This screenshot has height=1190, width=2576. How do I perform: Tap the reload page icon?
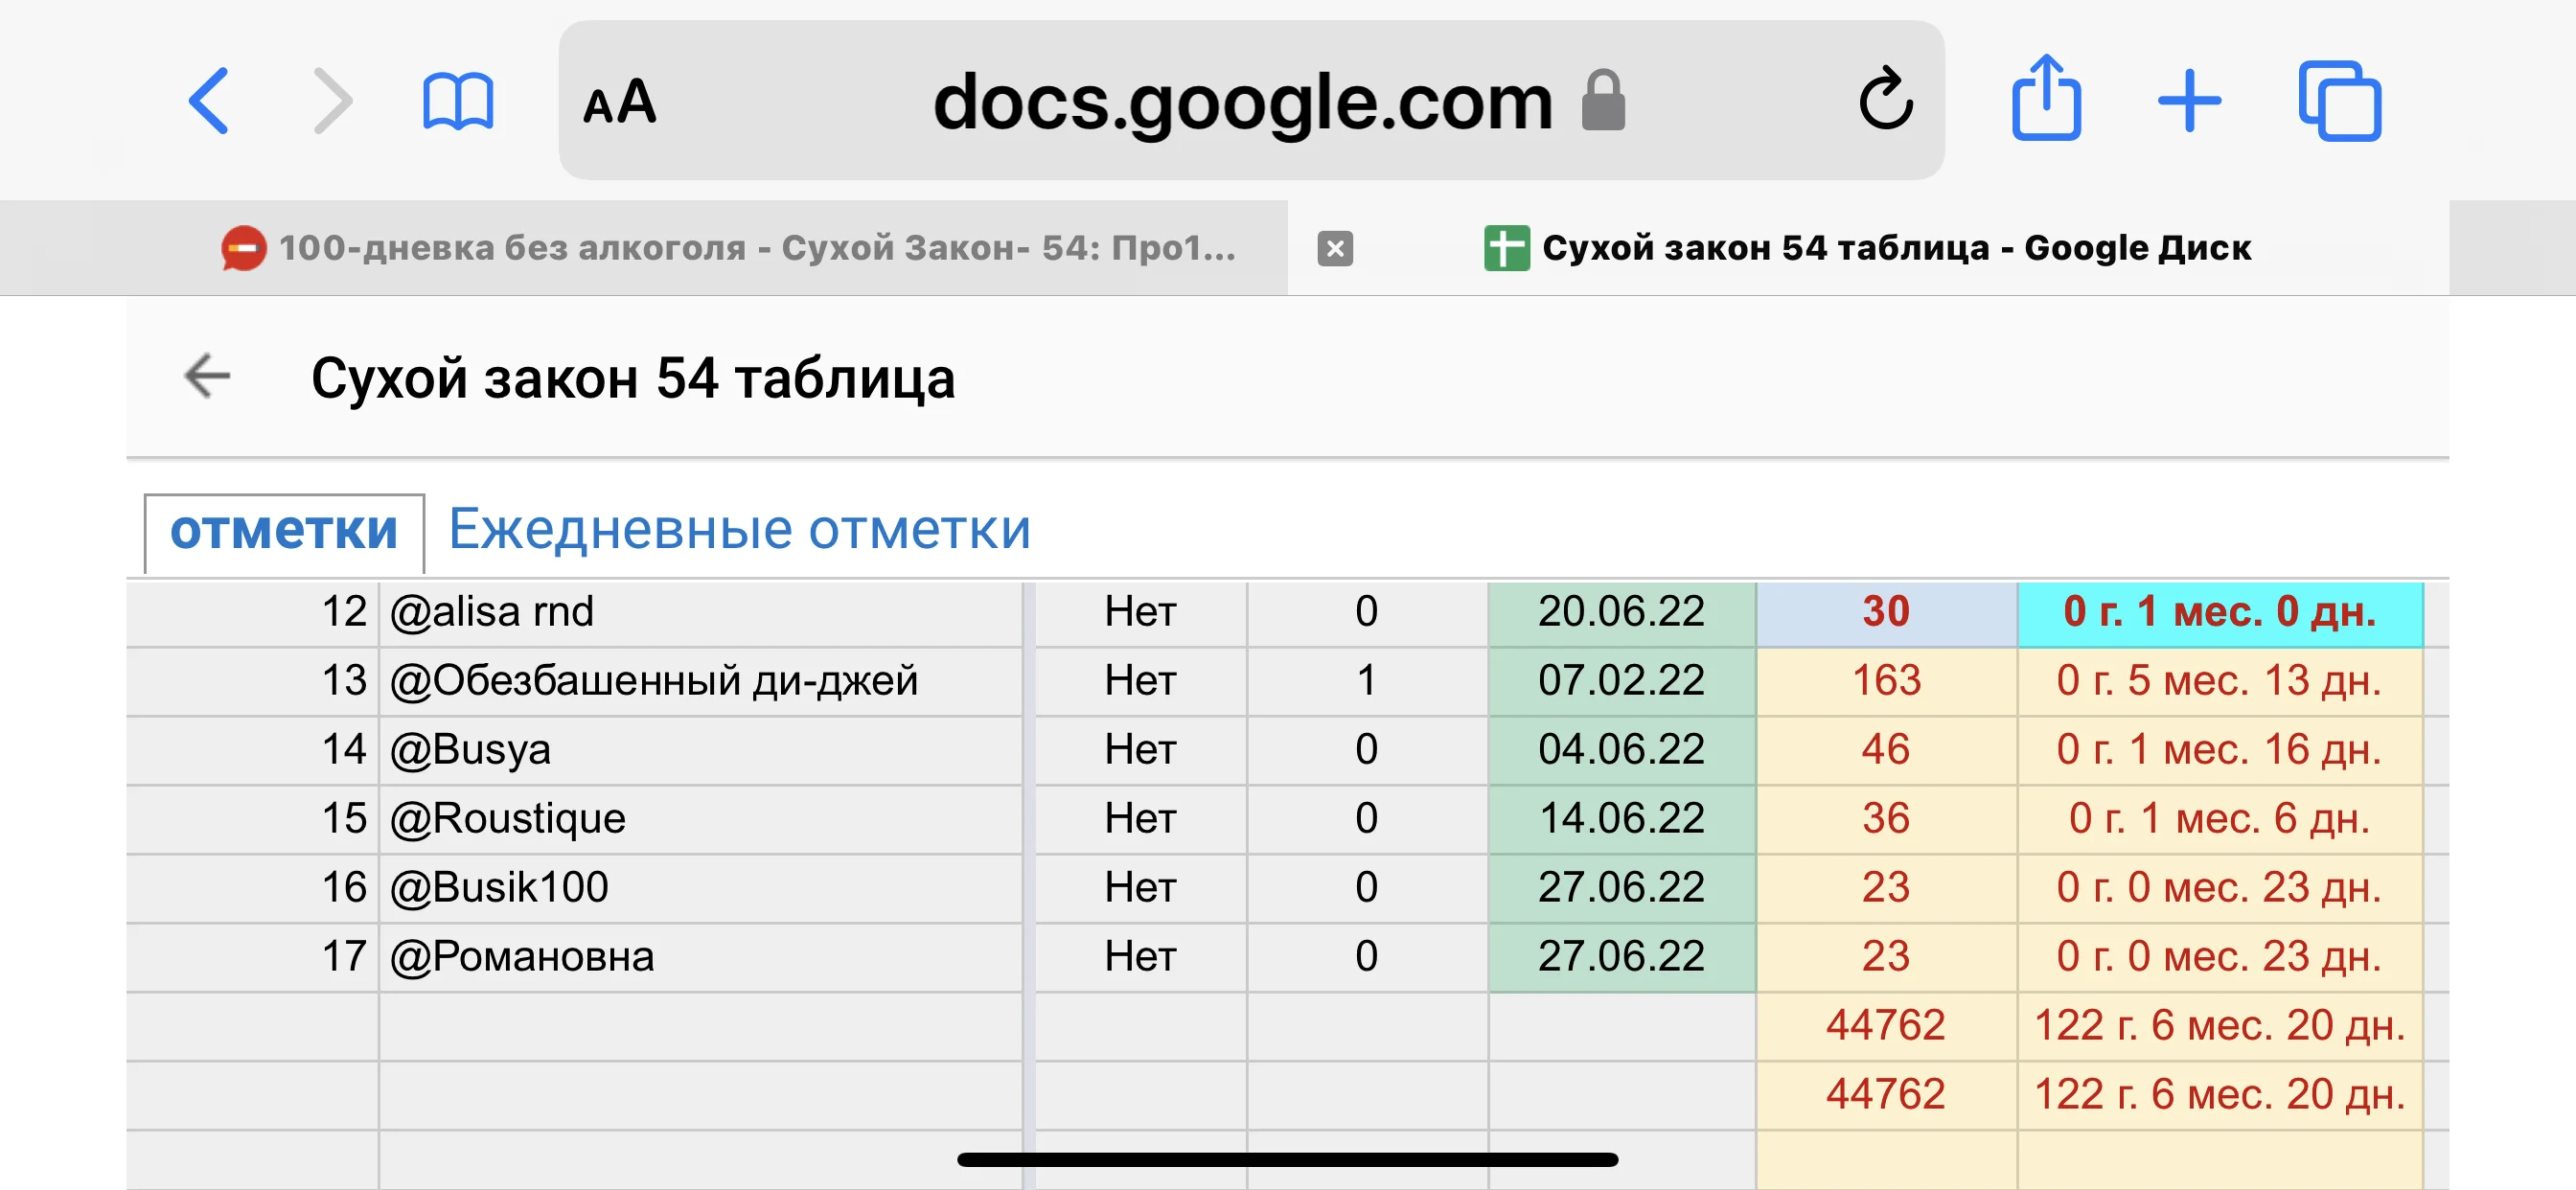click(x=1884, y=100)
